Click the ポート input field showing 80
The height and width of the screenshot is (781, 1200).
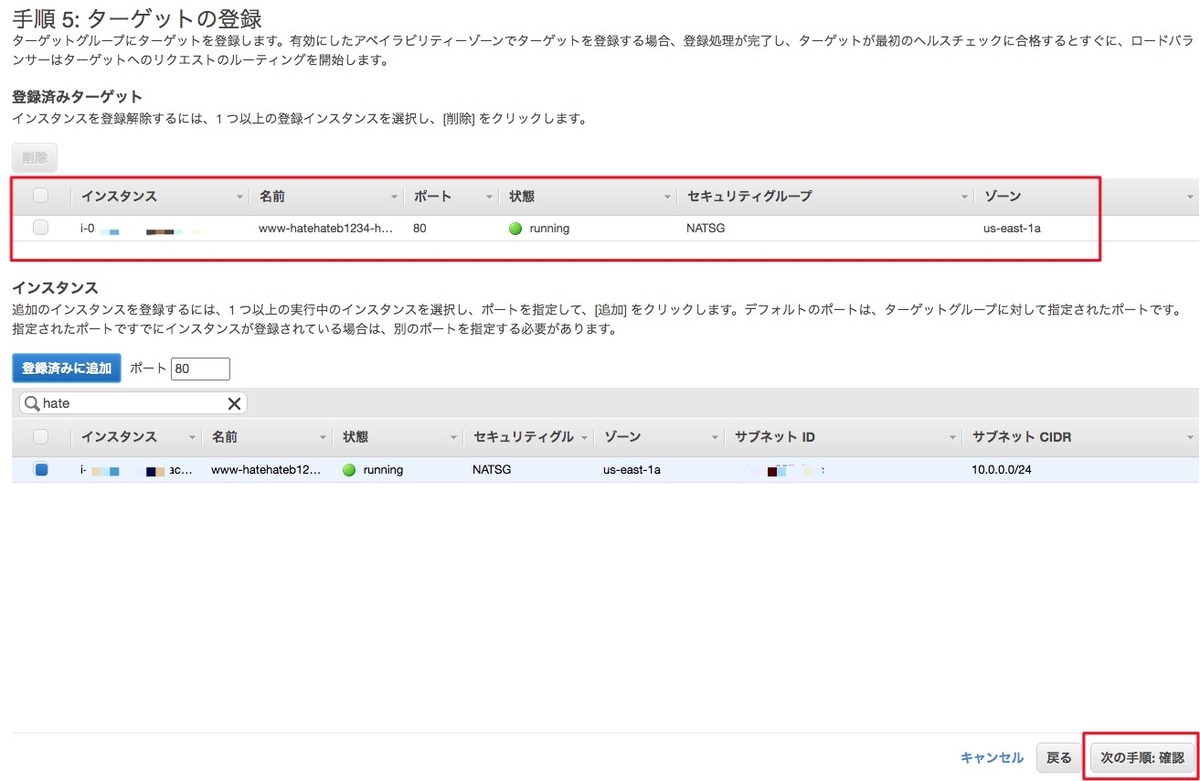click(200, 368)
